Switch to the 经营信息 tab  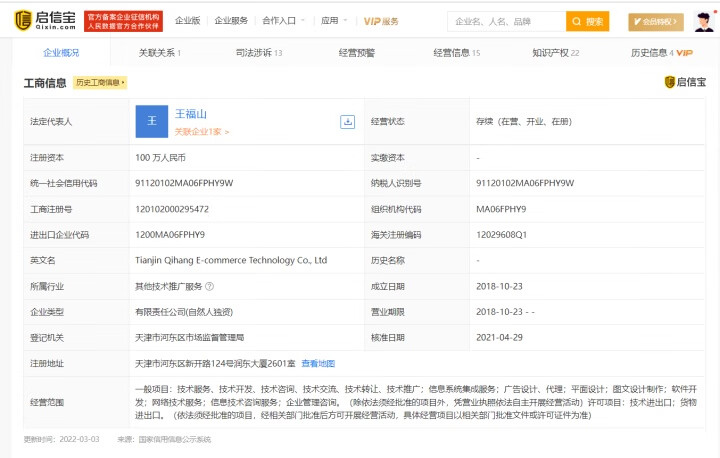(456, 53)
